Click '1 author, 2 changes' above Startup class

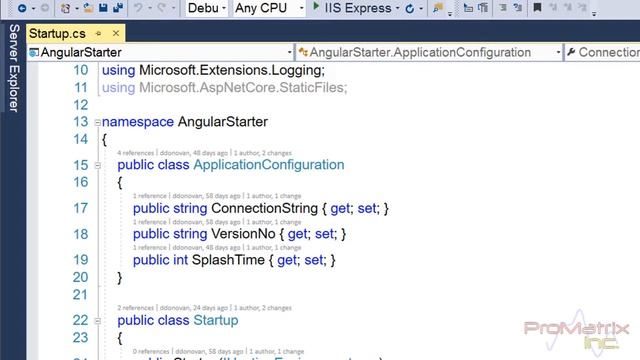point(262,308)
